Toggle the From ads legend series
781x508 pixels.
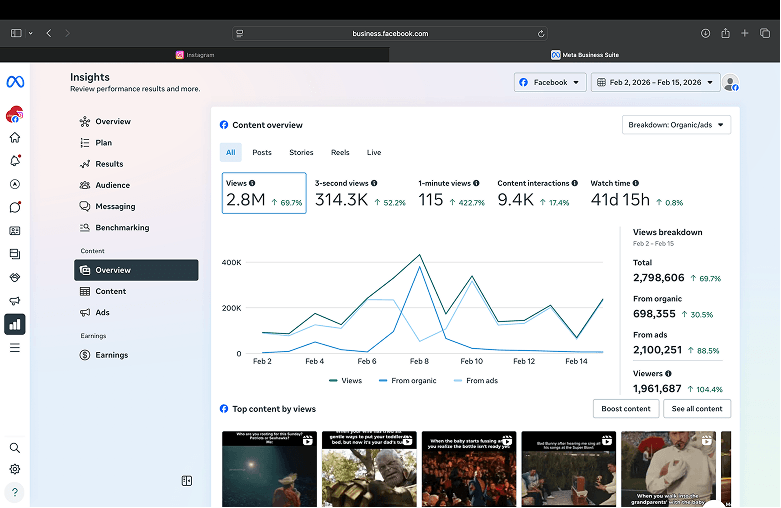pyautogui.click(x=475, y=381)
